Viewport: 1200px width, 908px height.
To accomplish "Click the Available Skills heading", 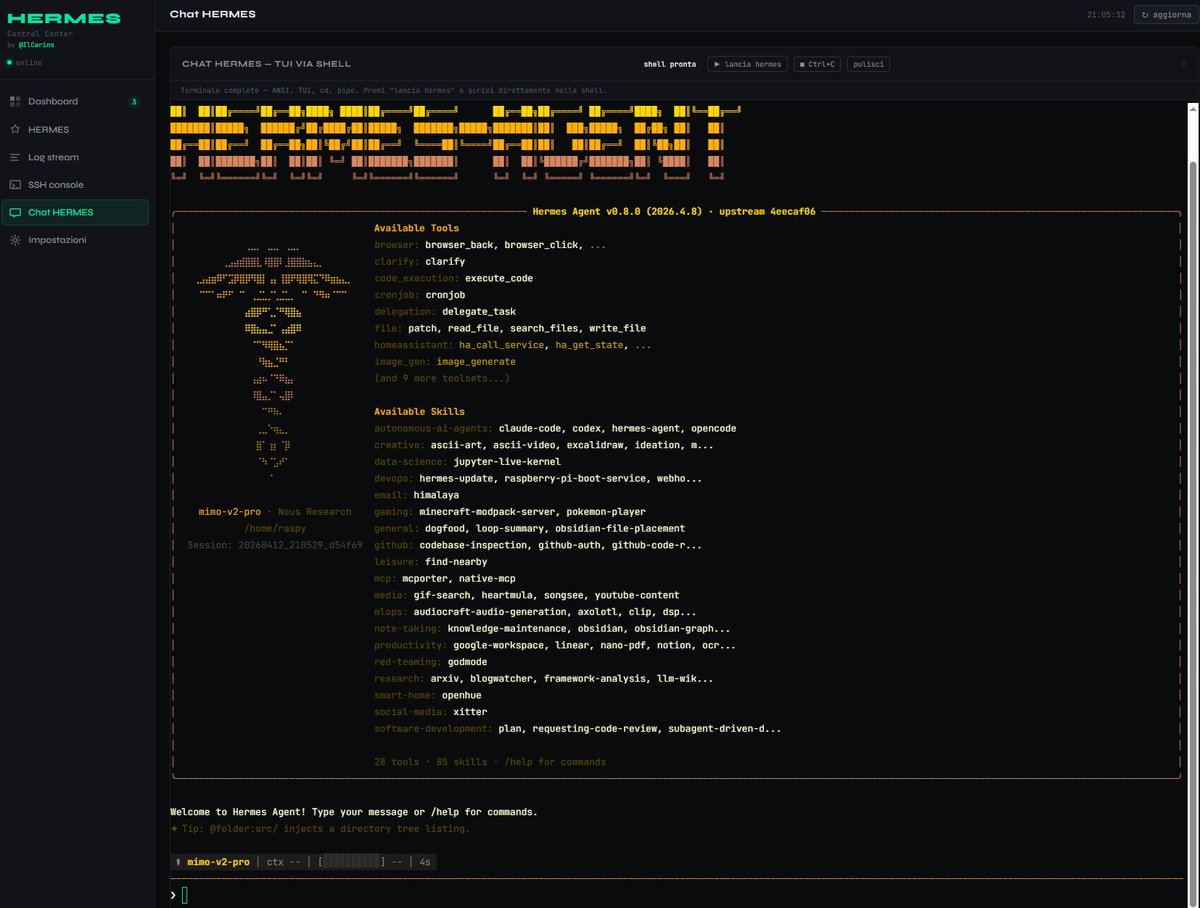I will (x=420, y=412).
